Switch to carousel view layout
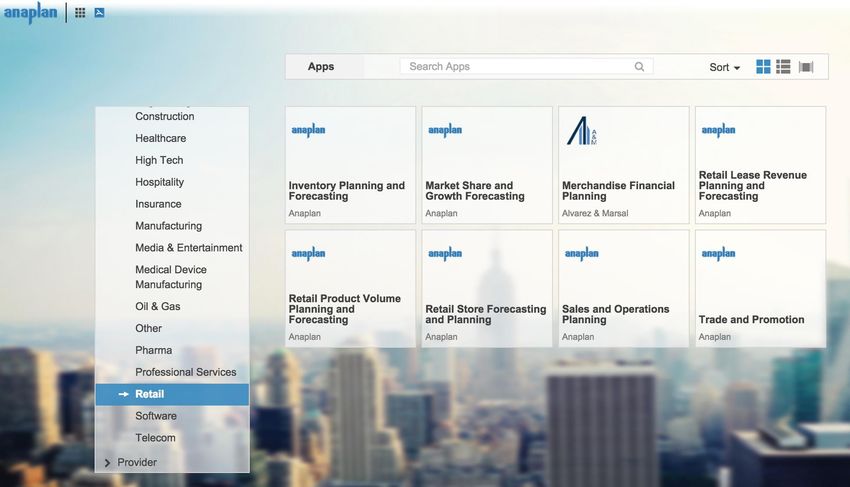 pos(806,67)
